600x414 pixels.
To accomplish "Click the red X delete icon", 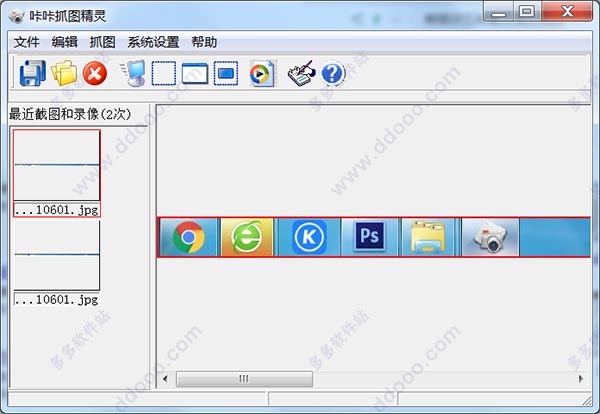I will 95,73.
